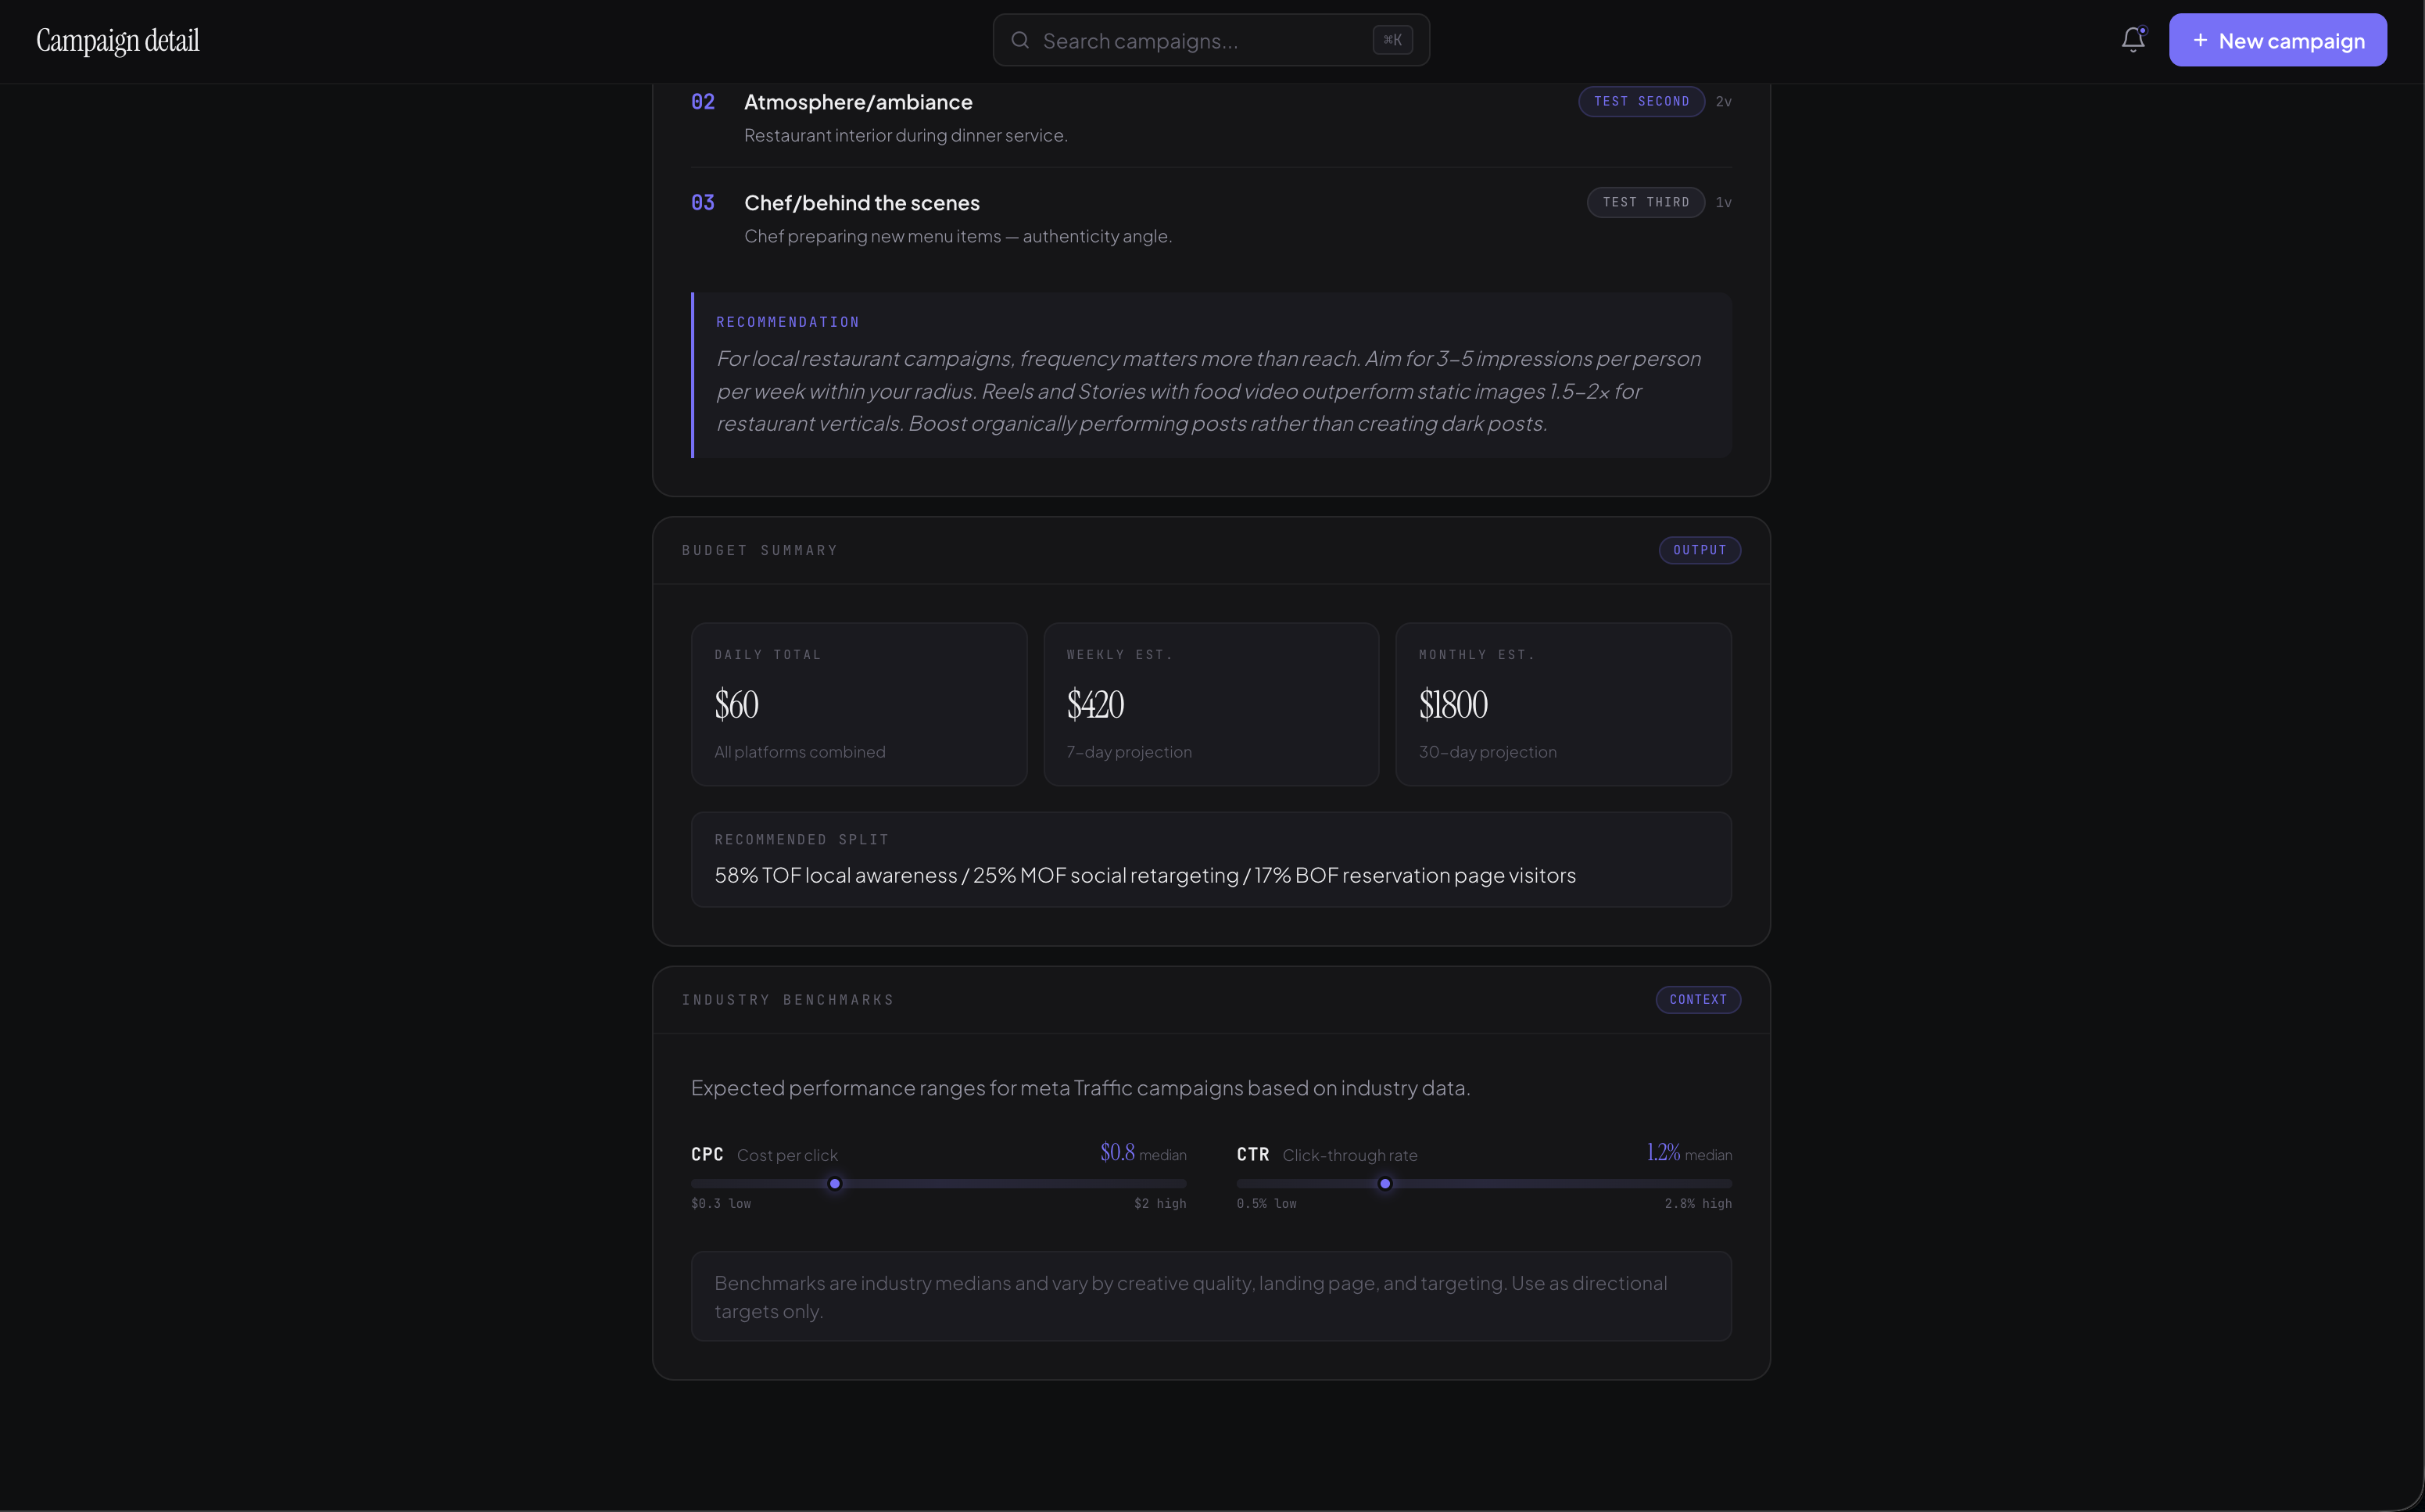Click the 03 step number for Chef/behind the scenes
This screenshot has height=1512, width=2425.
tap(703, 202)
